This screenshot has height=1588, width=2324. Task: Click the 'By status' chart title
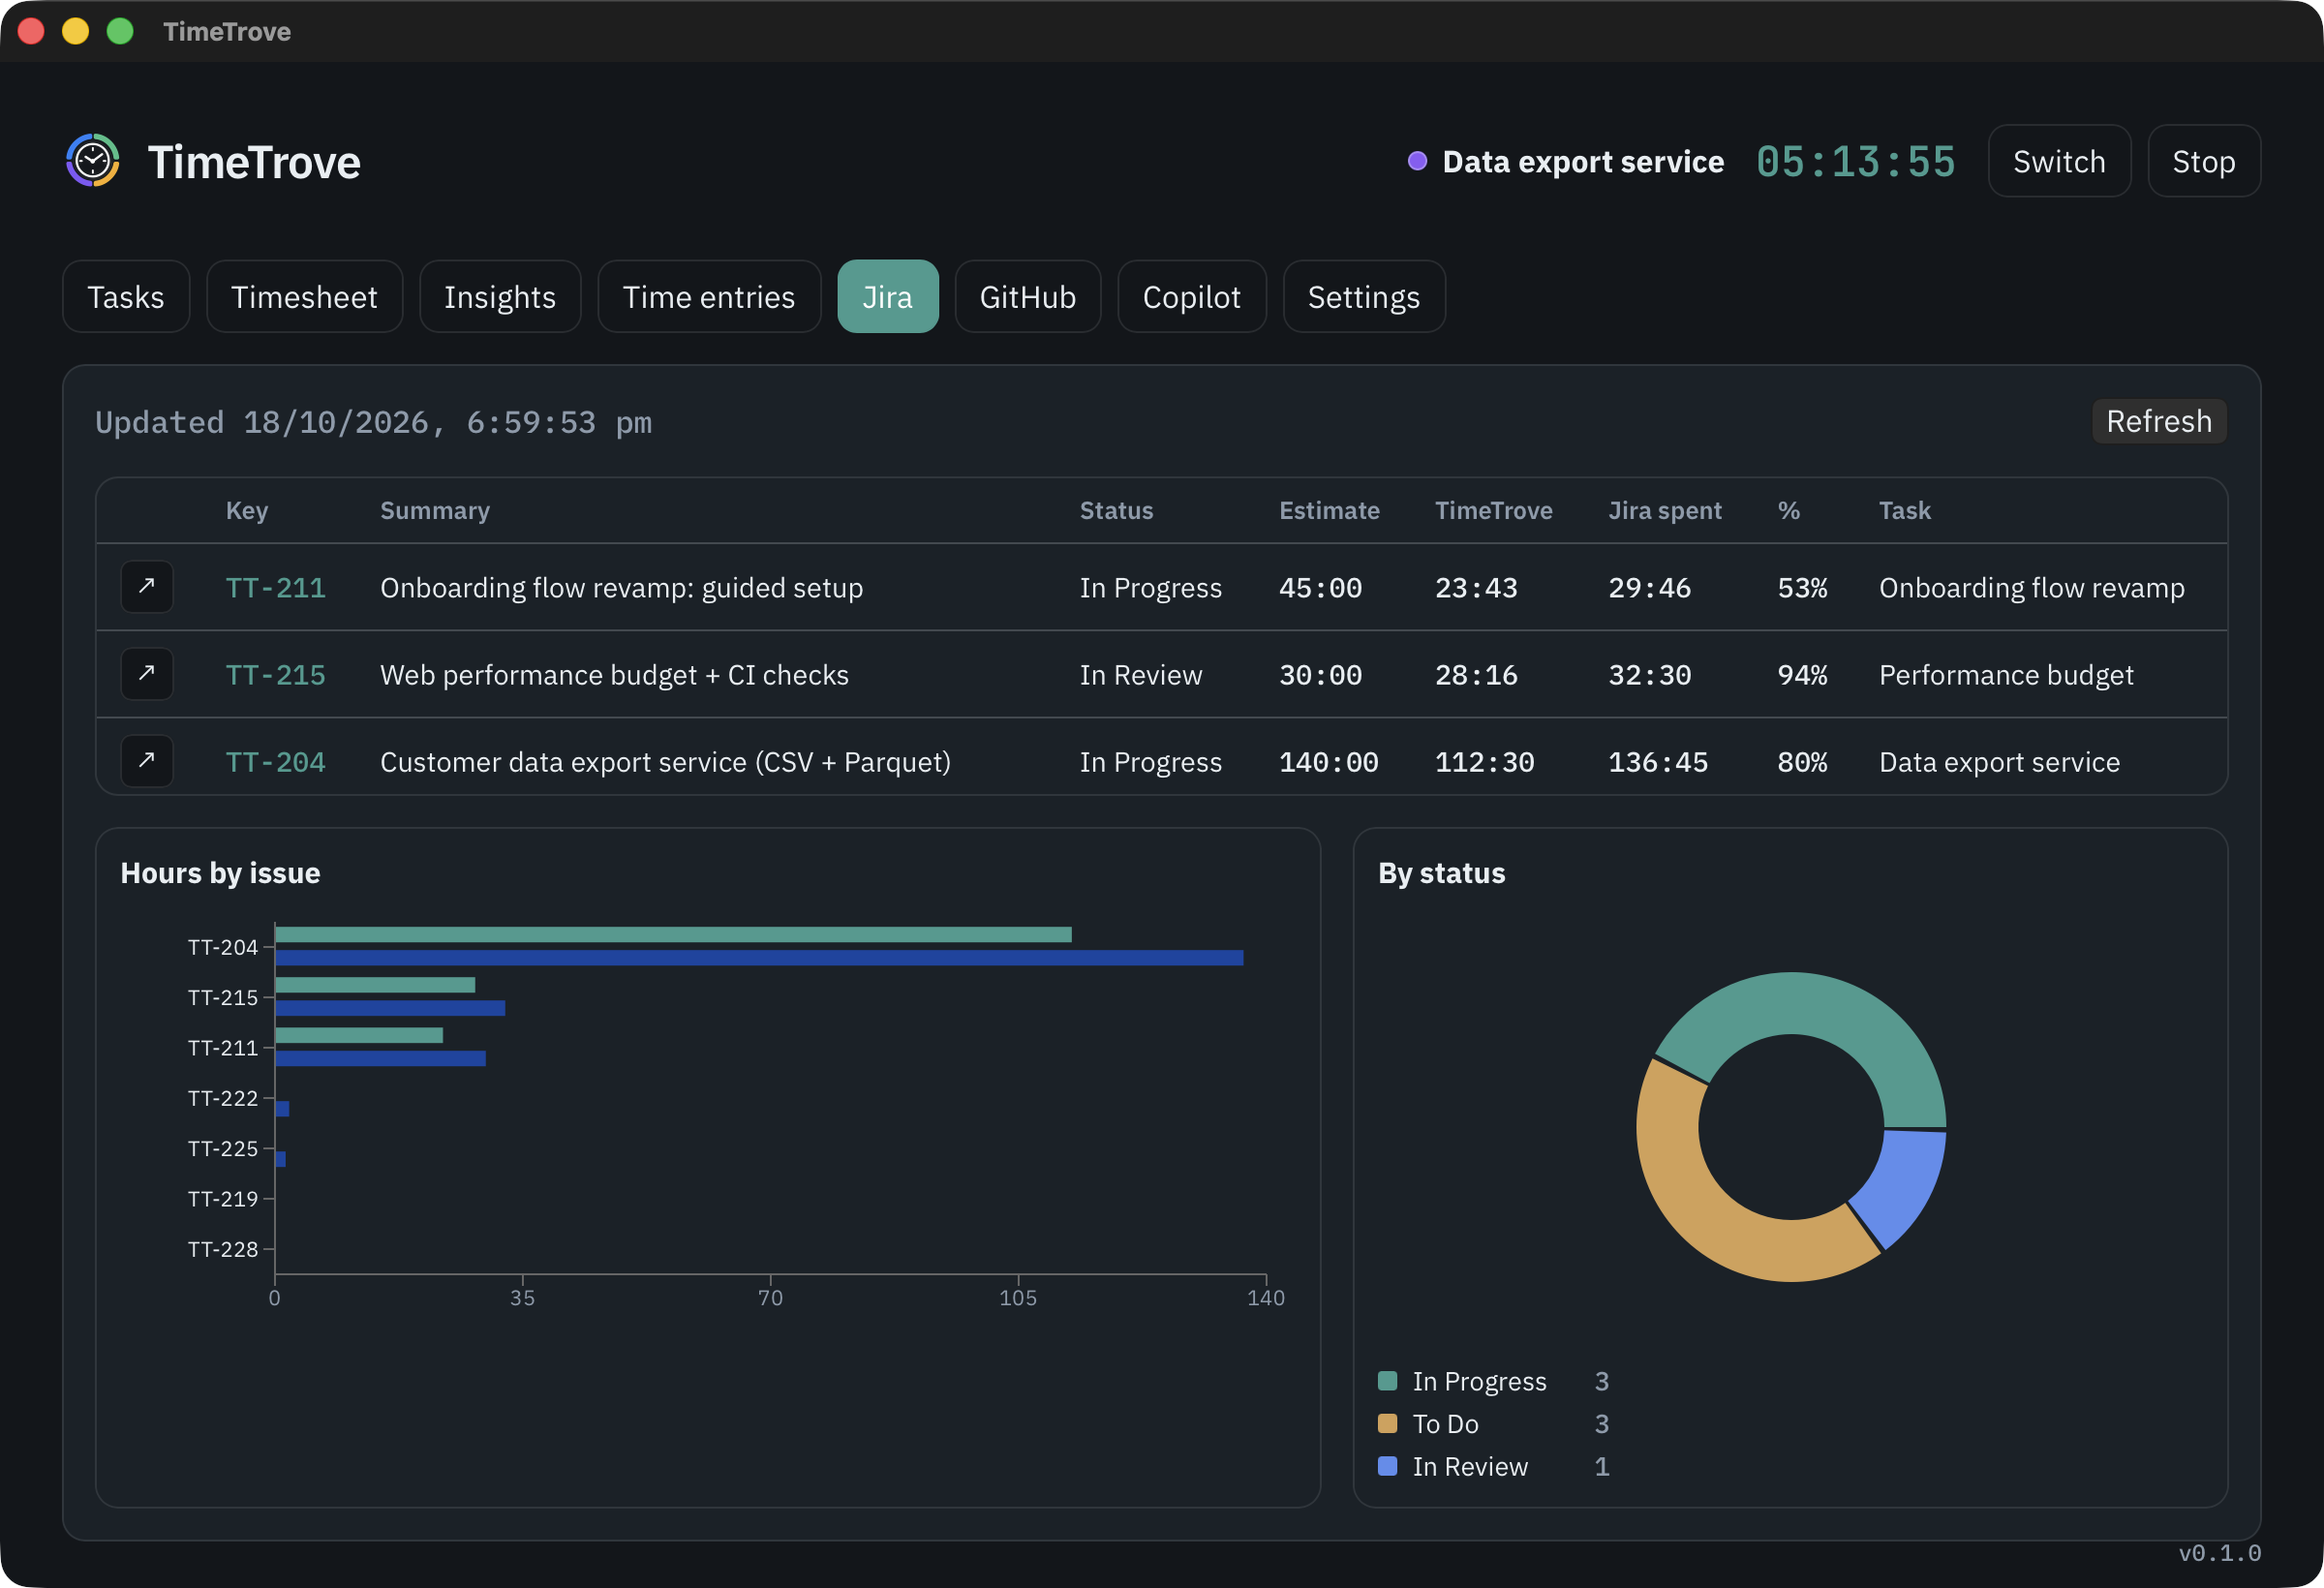pyautogui.click(x=1441, y=873)
